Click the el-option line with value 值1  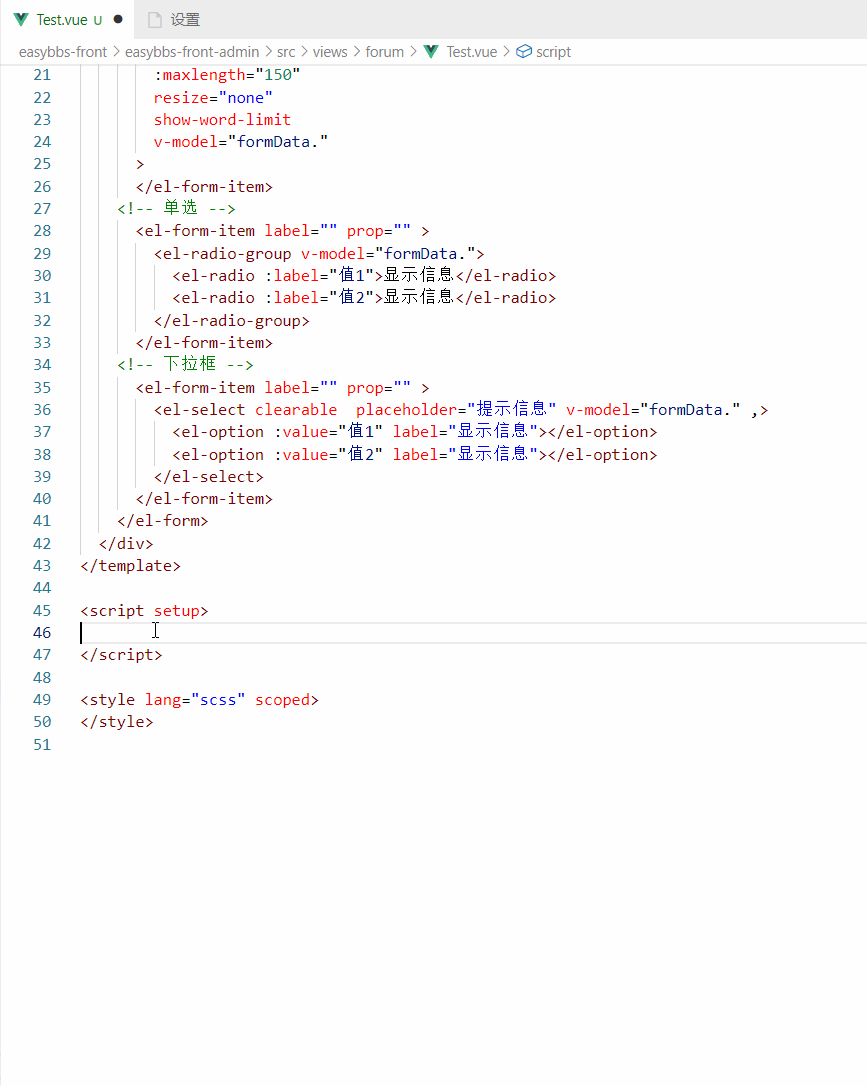tap(415, 431)
